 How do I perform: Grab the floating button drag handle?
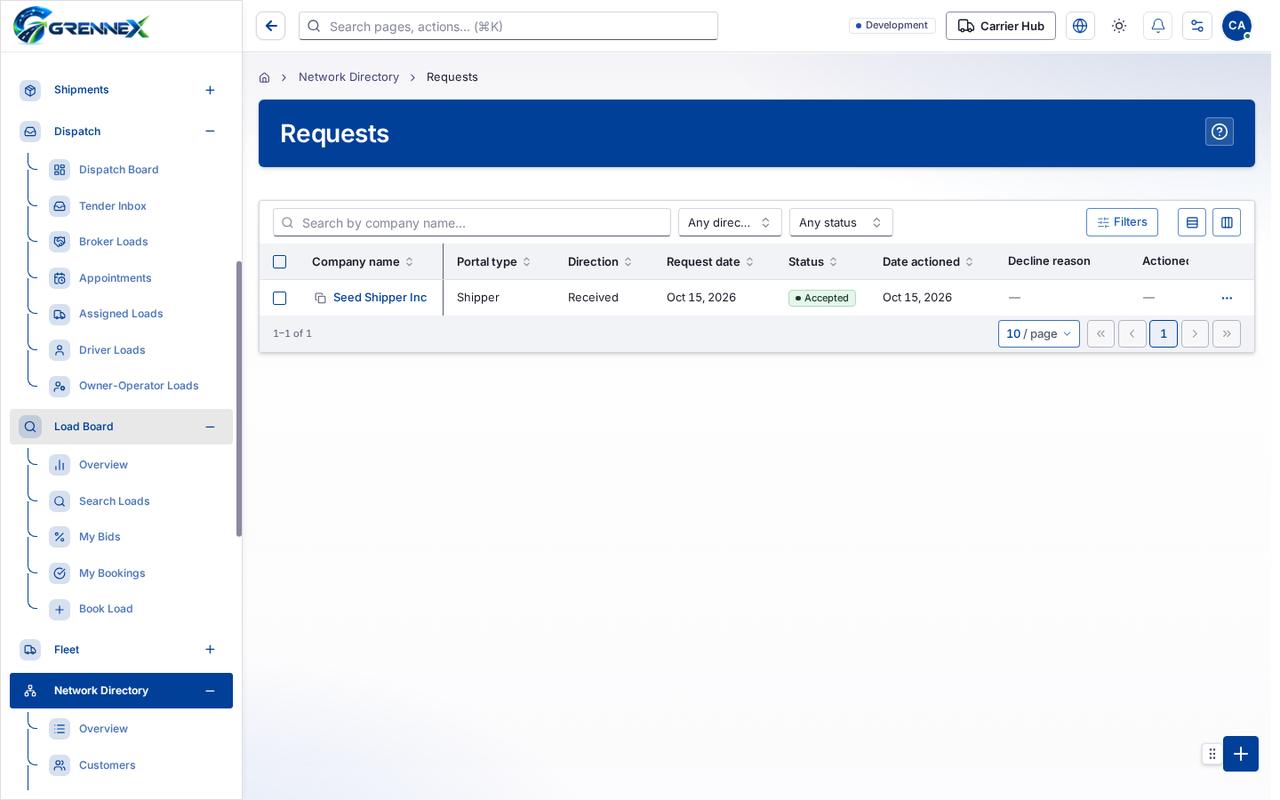point(1212,754)
